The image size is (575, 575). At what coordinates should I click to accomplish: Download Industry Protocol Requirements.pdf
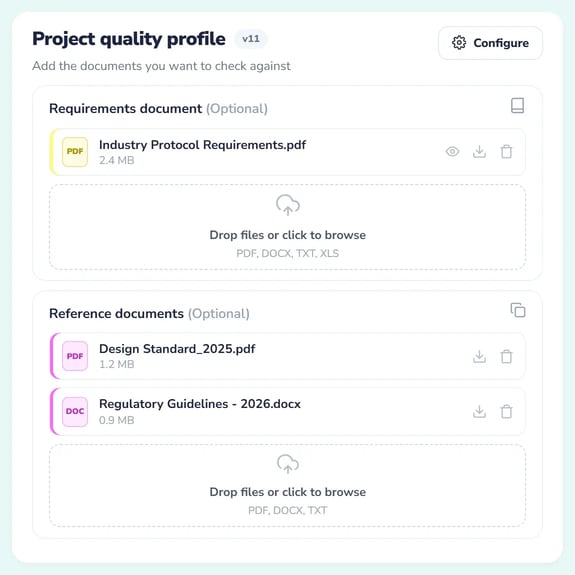pyautogui.click(x=479, y=151)
